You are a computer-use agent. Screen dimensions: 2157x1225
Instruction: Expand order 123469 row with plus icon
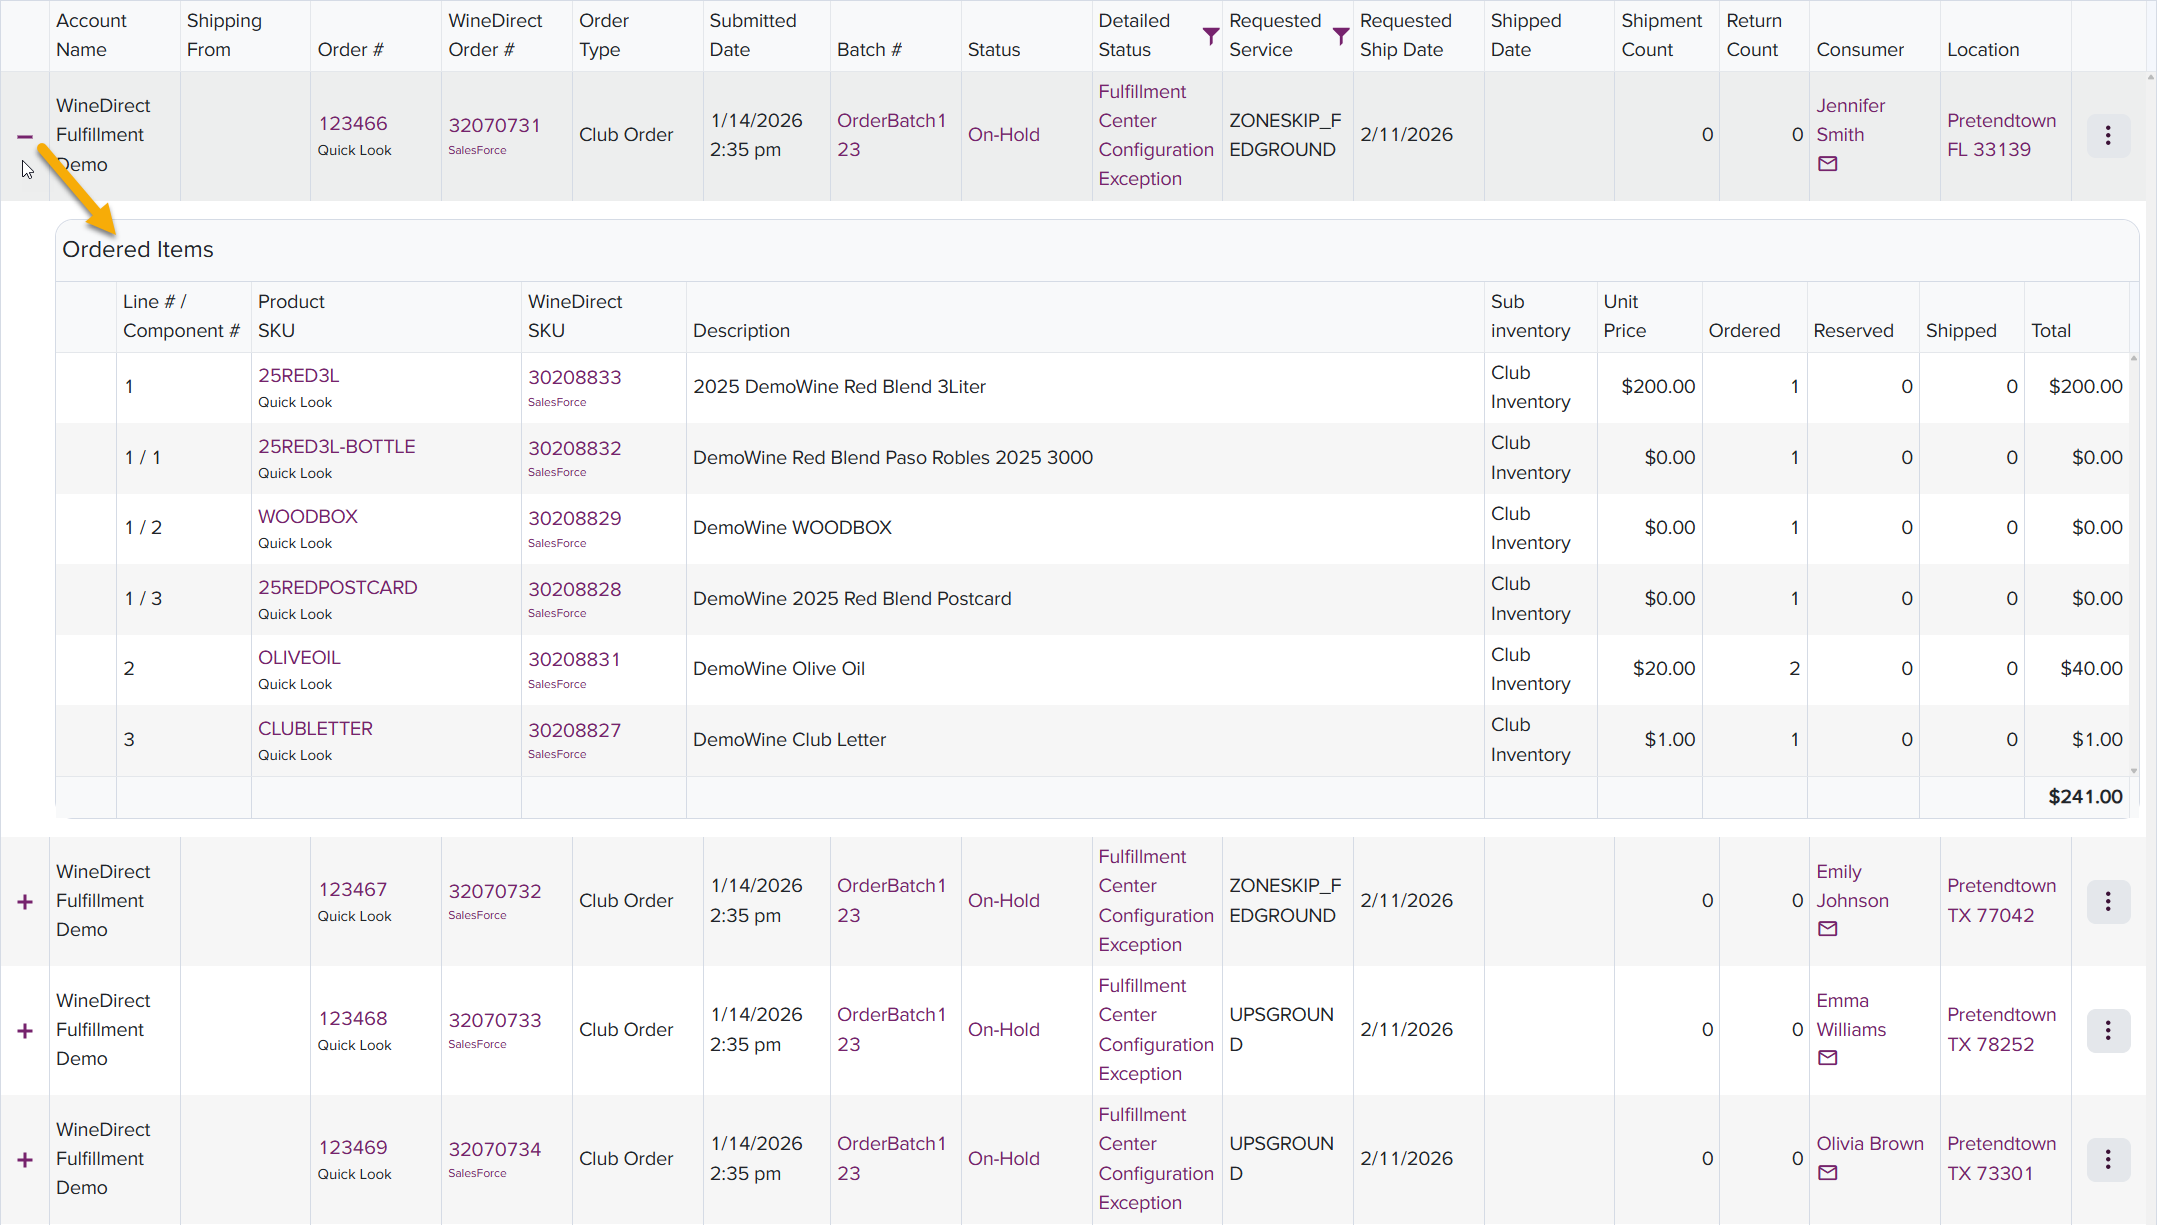coord(25,1159)
